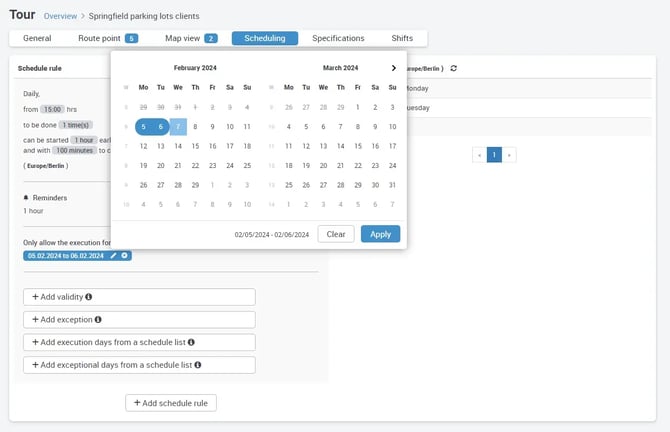The width and height of the screenshot is (670, 432).
Task: Click the Reminders bell icon
Action: (x=26, y=198)
